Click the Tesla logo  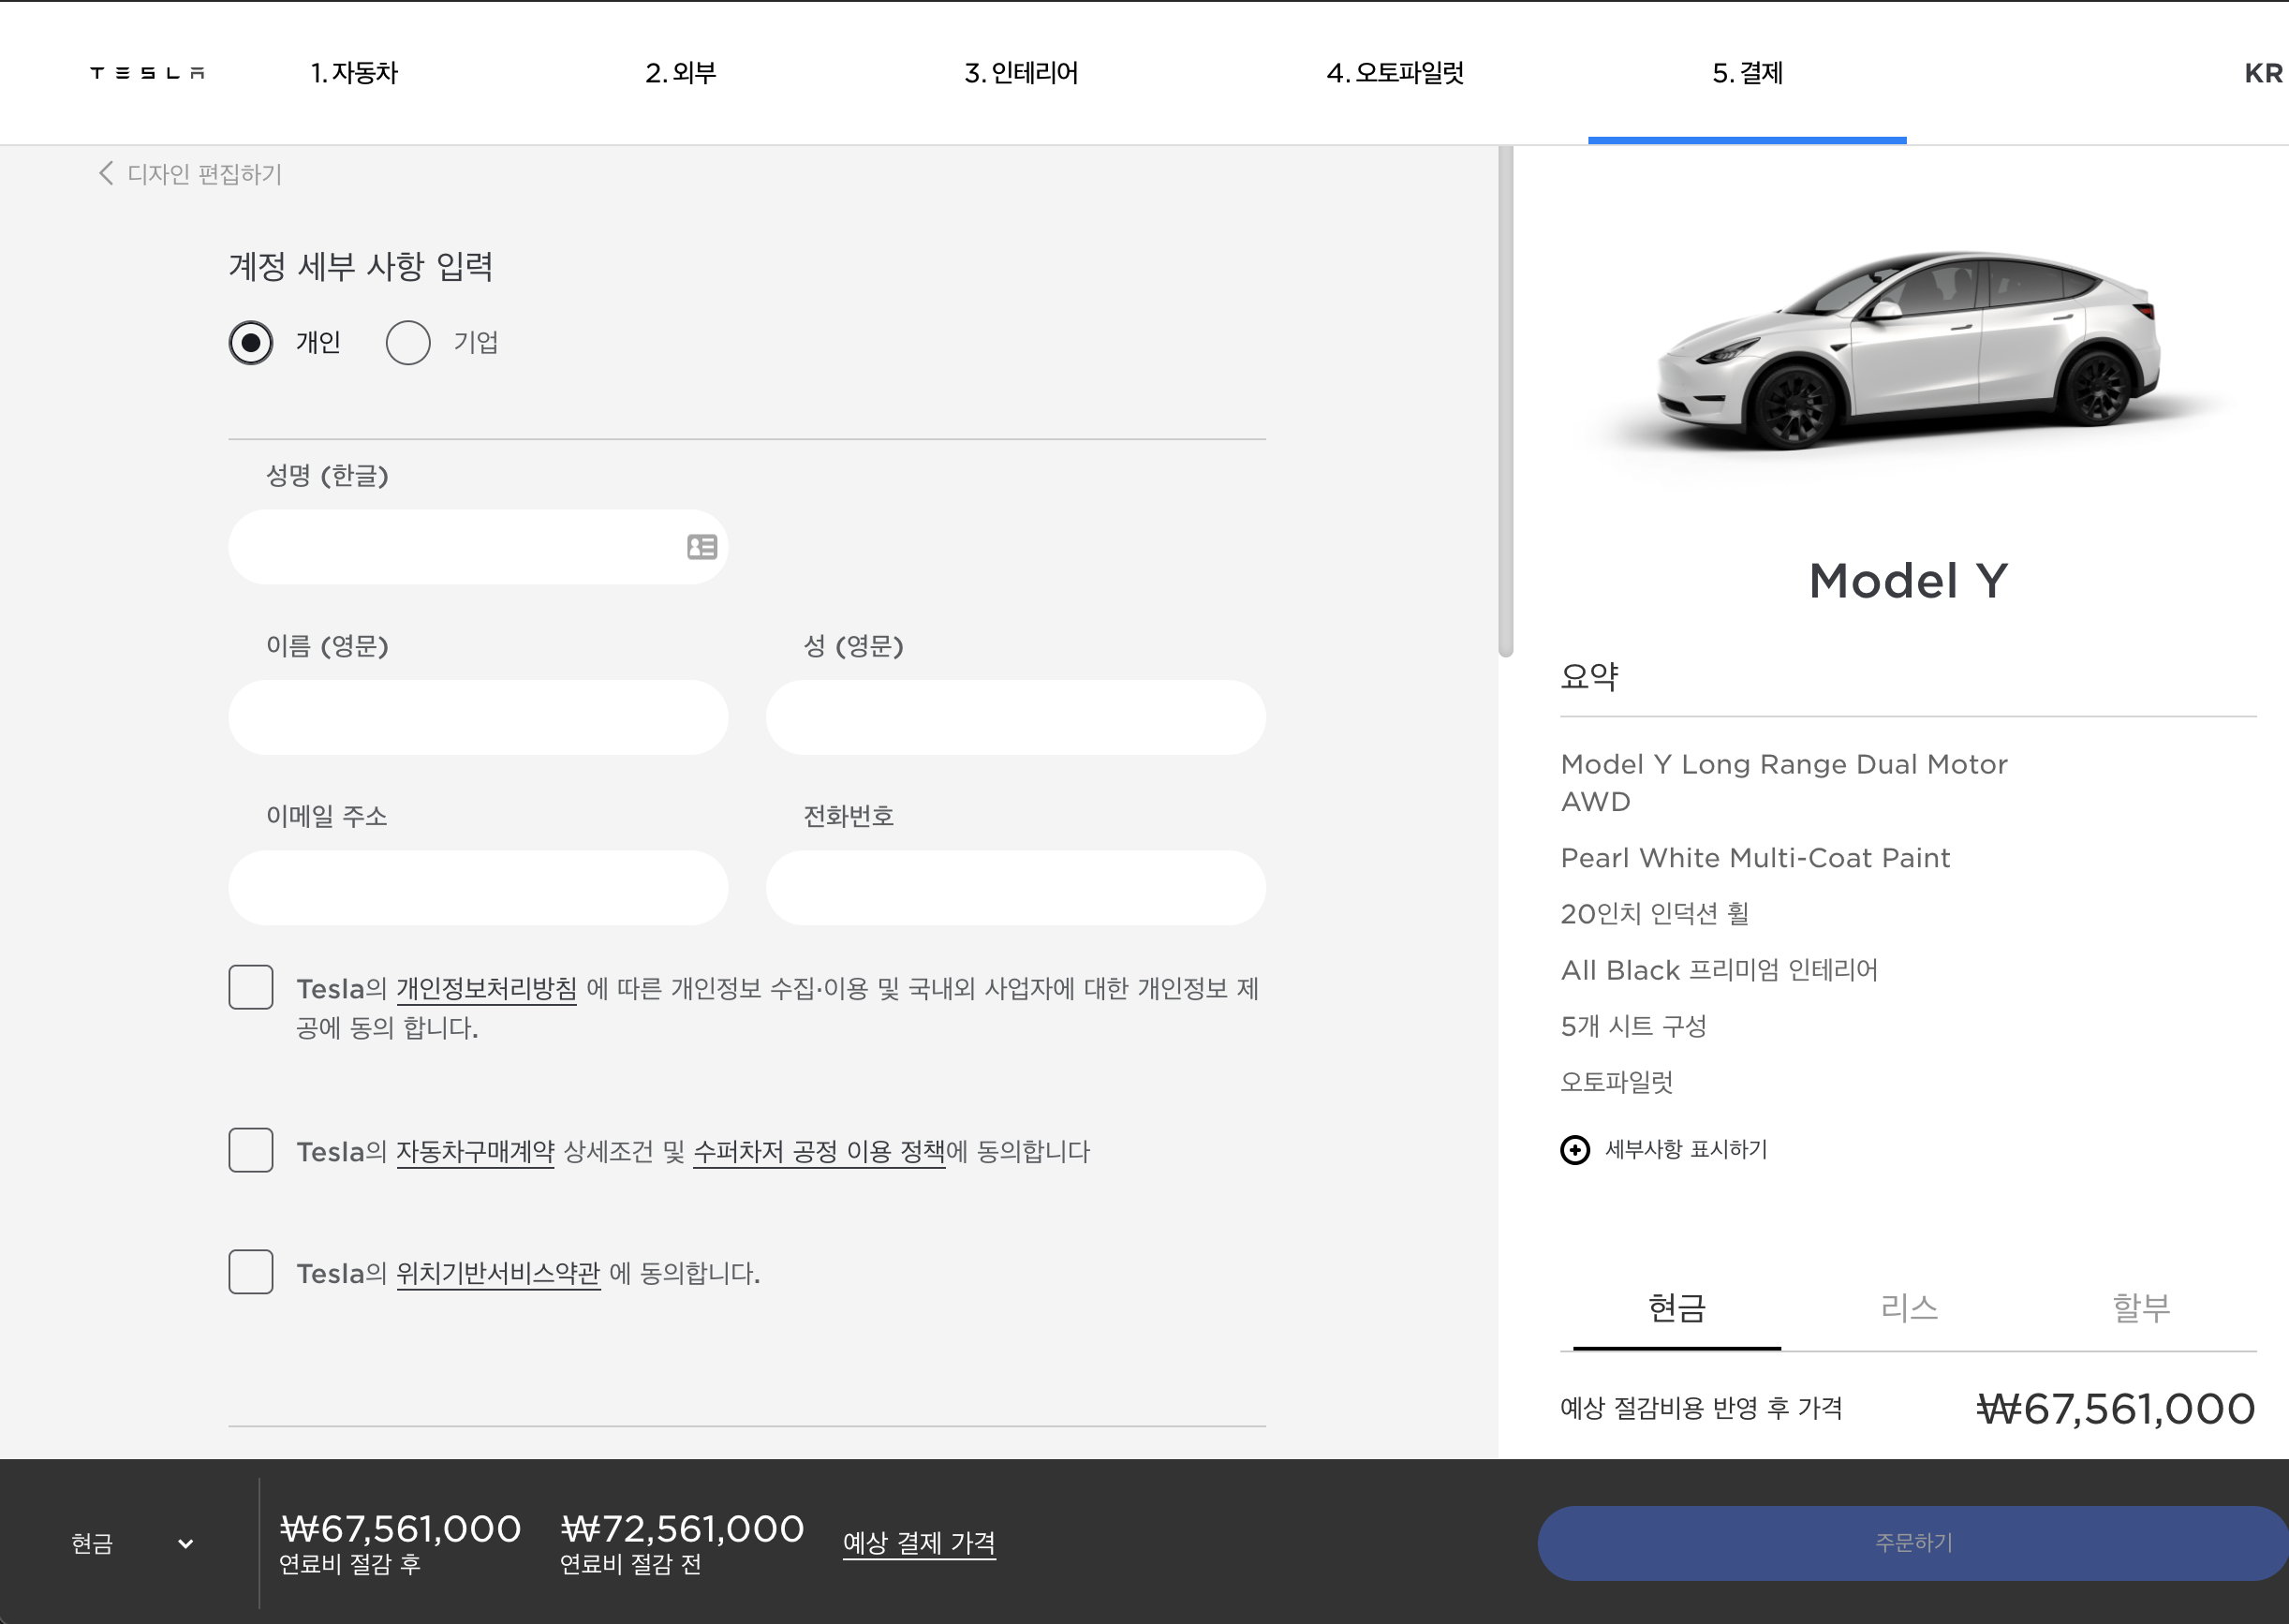coord(147,73)
